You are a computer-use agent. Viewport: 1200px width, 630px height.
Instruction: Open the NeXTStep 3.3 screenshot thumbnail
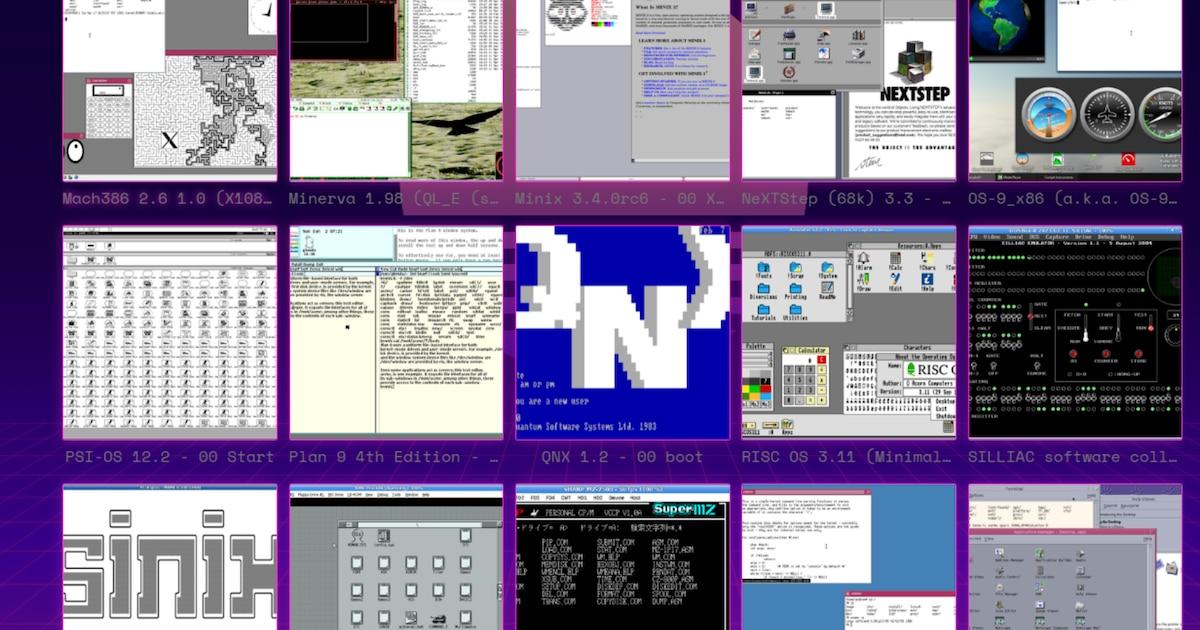(849, 90)
